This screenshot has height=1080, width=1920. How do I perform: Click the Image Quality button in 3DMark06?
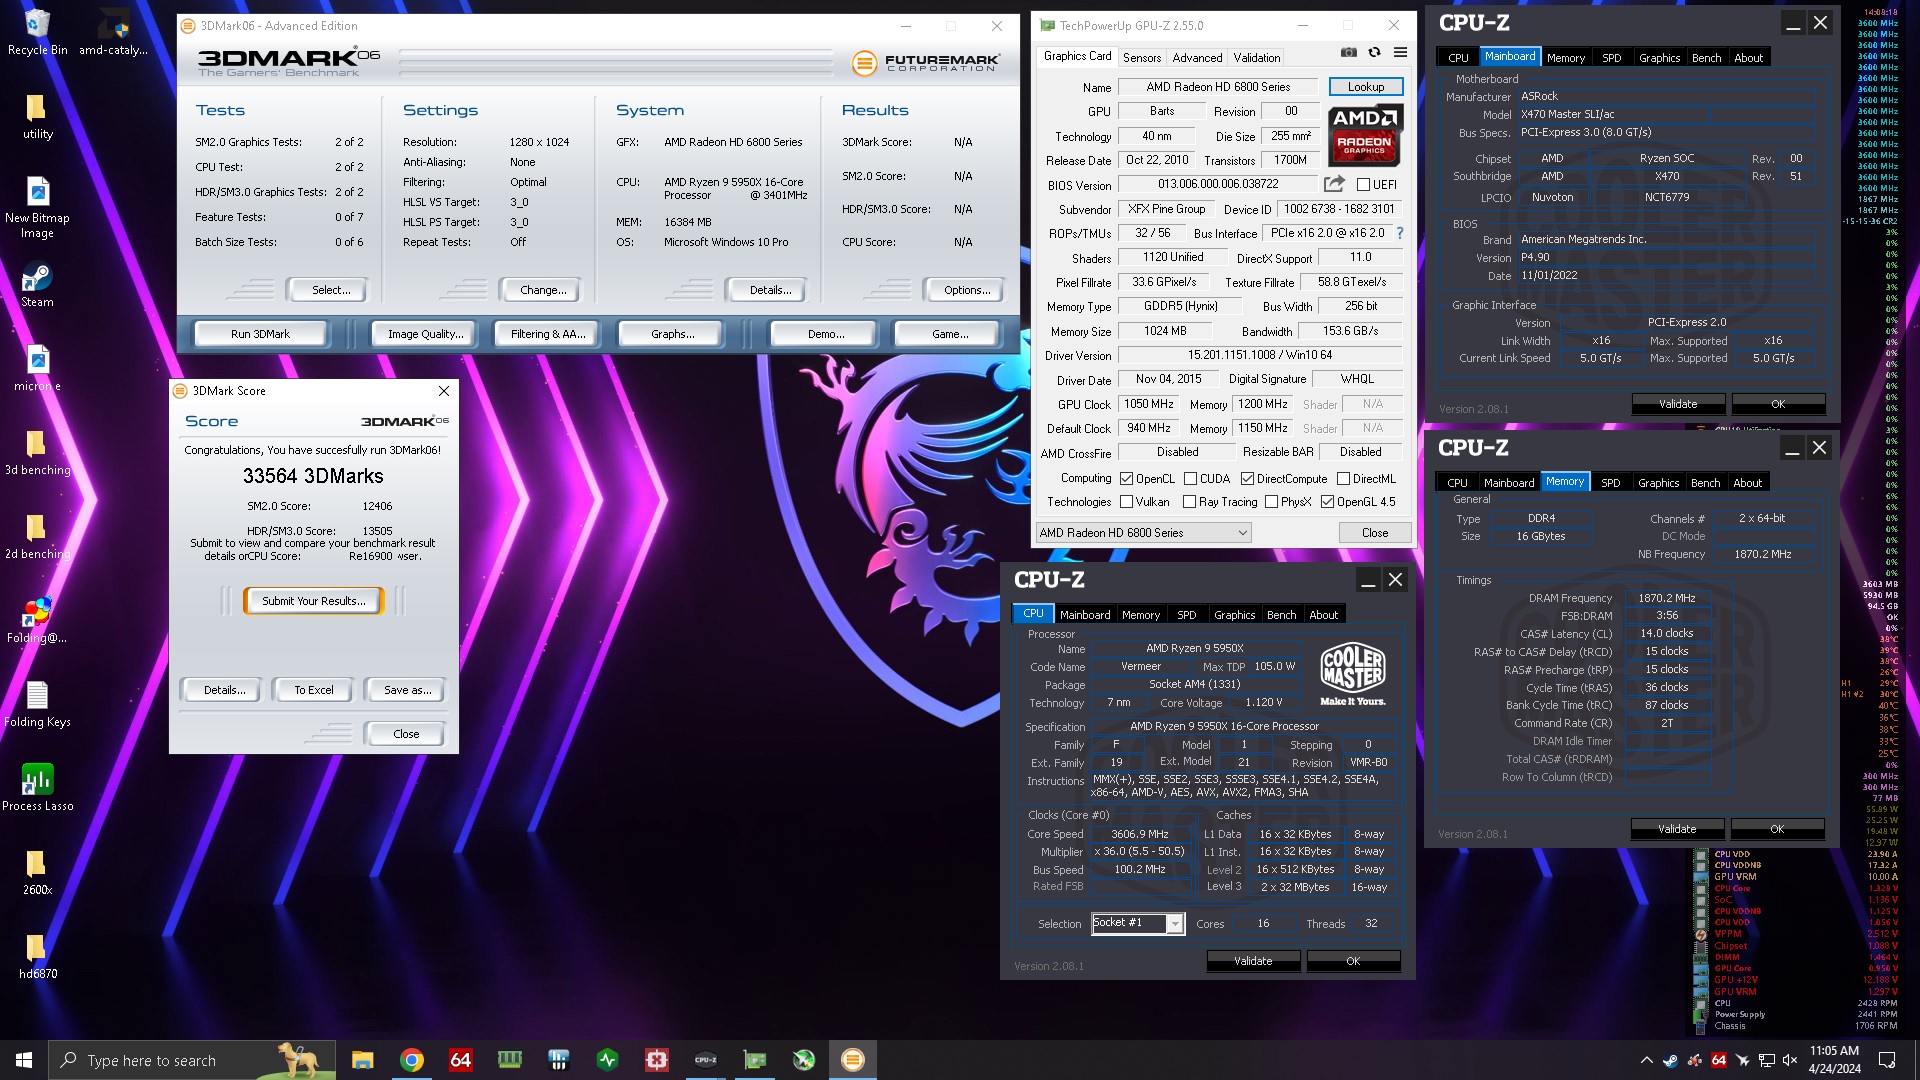click(426, 334)
